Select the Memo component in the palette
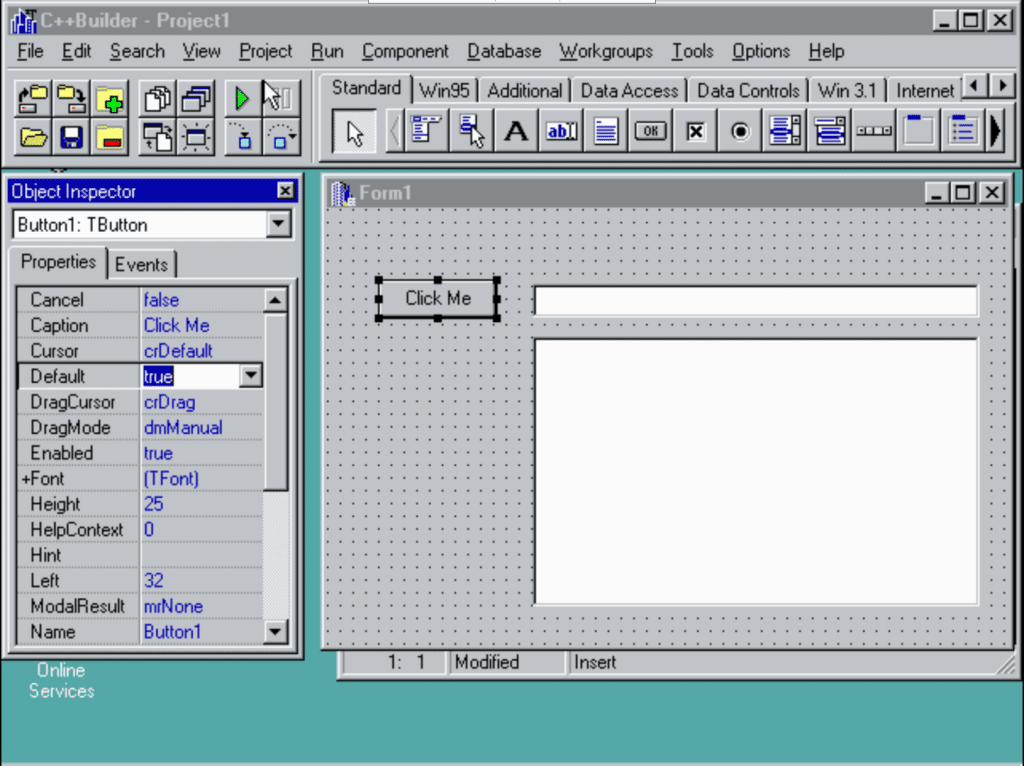 tap(605, 131)
